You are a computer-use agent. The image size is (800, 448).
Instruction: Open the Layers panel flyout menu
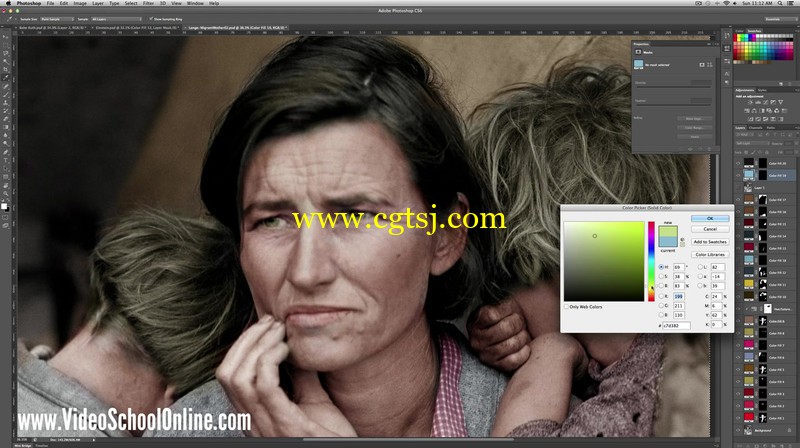click(797, 128)
